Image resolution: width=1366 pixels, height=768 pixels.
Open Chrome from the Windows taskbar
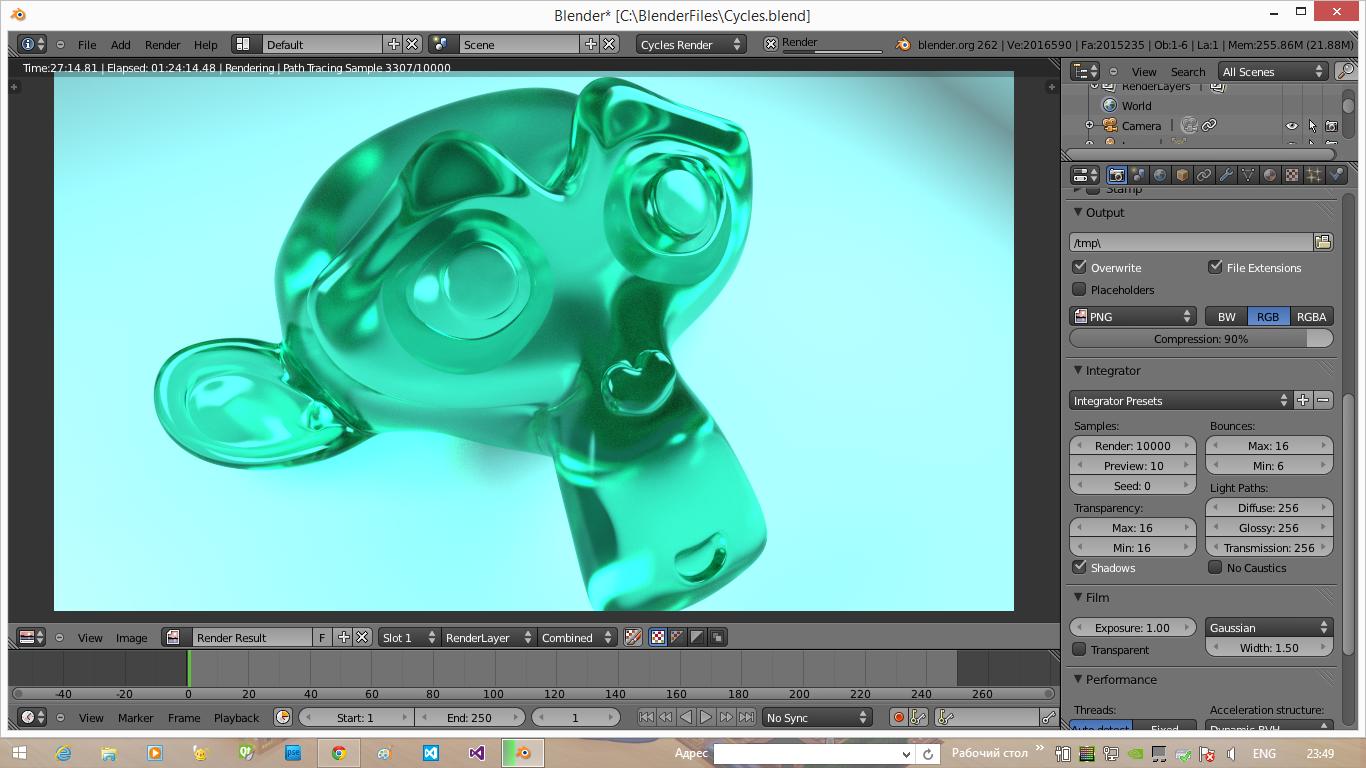339,753
